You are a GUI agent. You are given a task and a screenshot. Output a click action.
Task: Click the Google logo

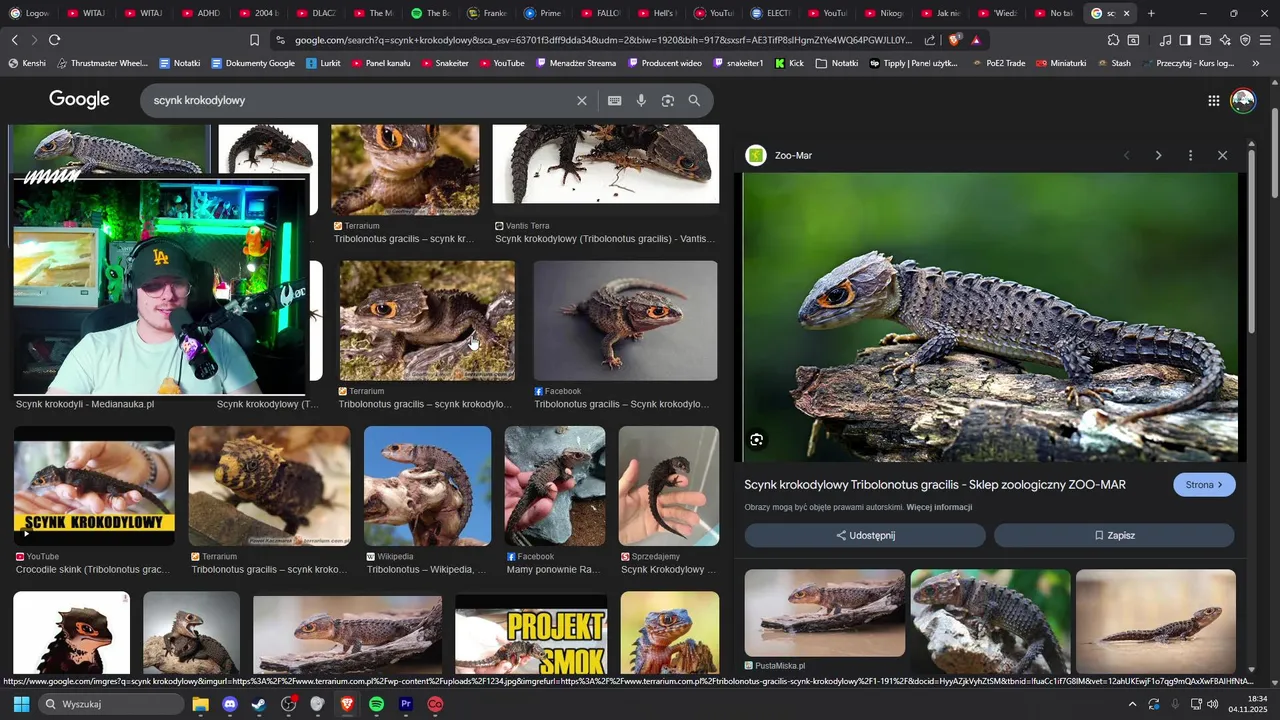[79, 100]
